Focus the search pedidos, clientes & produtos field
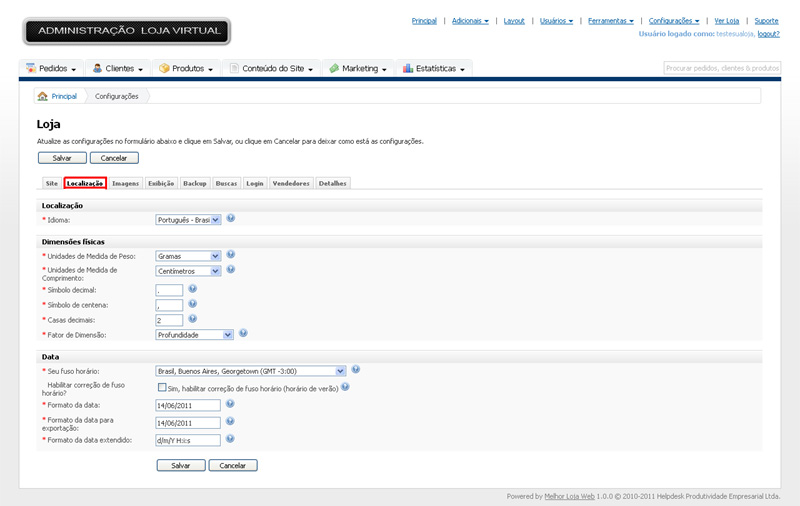 point(722,68)
